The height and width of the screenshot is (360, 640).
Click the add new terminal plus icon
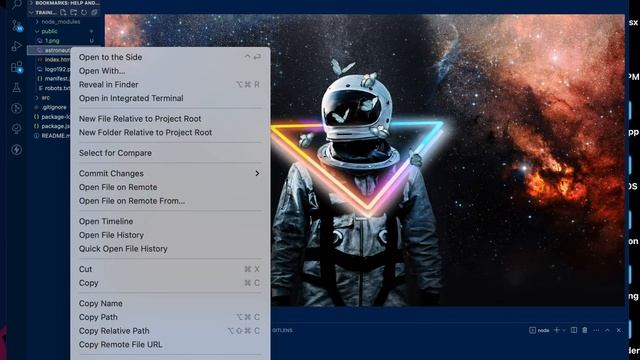coord(556,330)
